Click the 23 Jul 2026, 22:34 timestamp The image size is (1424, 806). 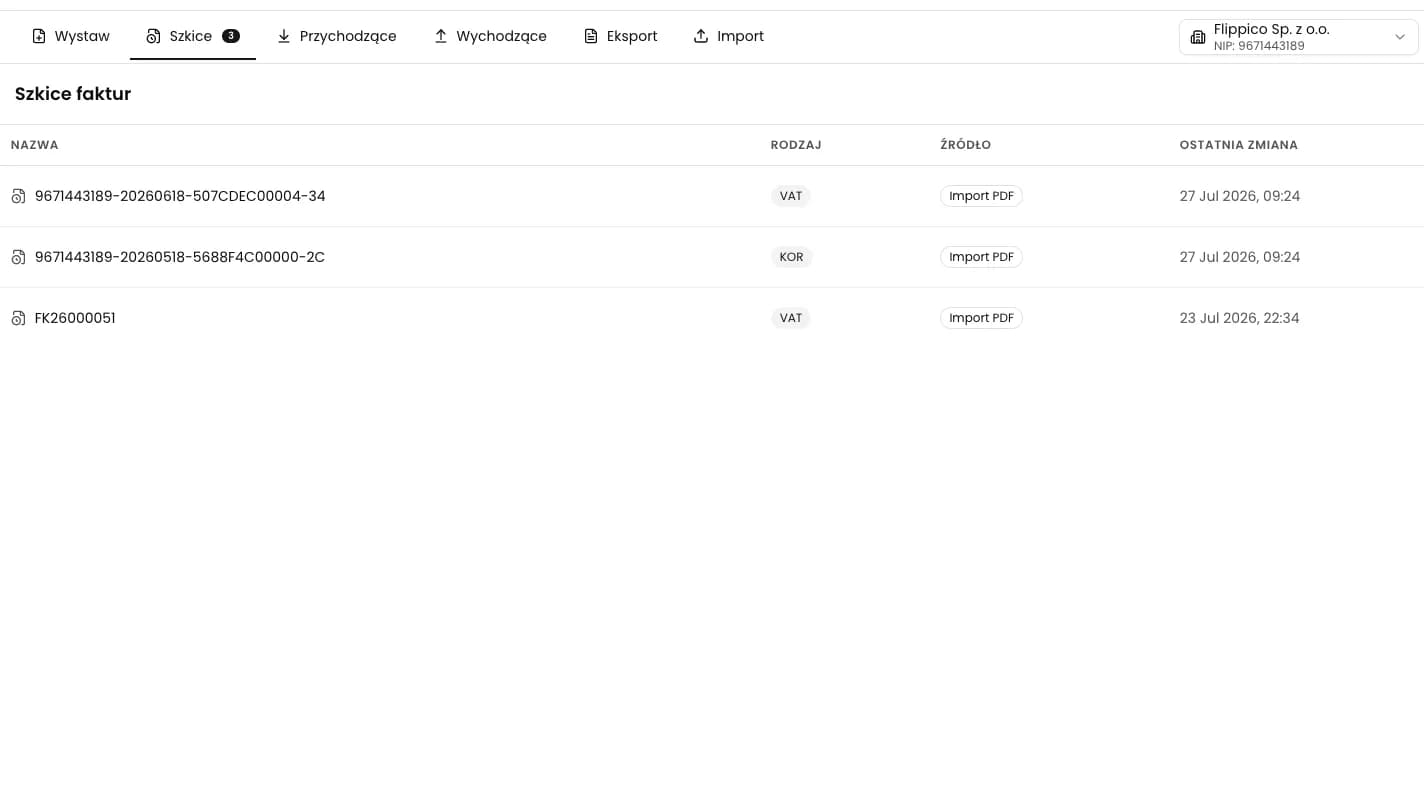click(1240, 318)
